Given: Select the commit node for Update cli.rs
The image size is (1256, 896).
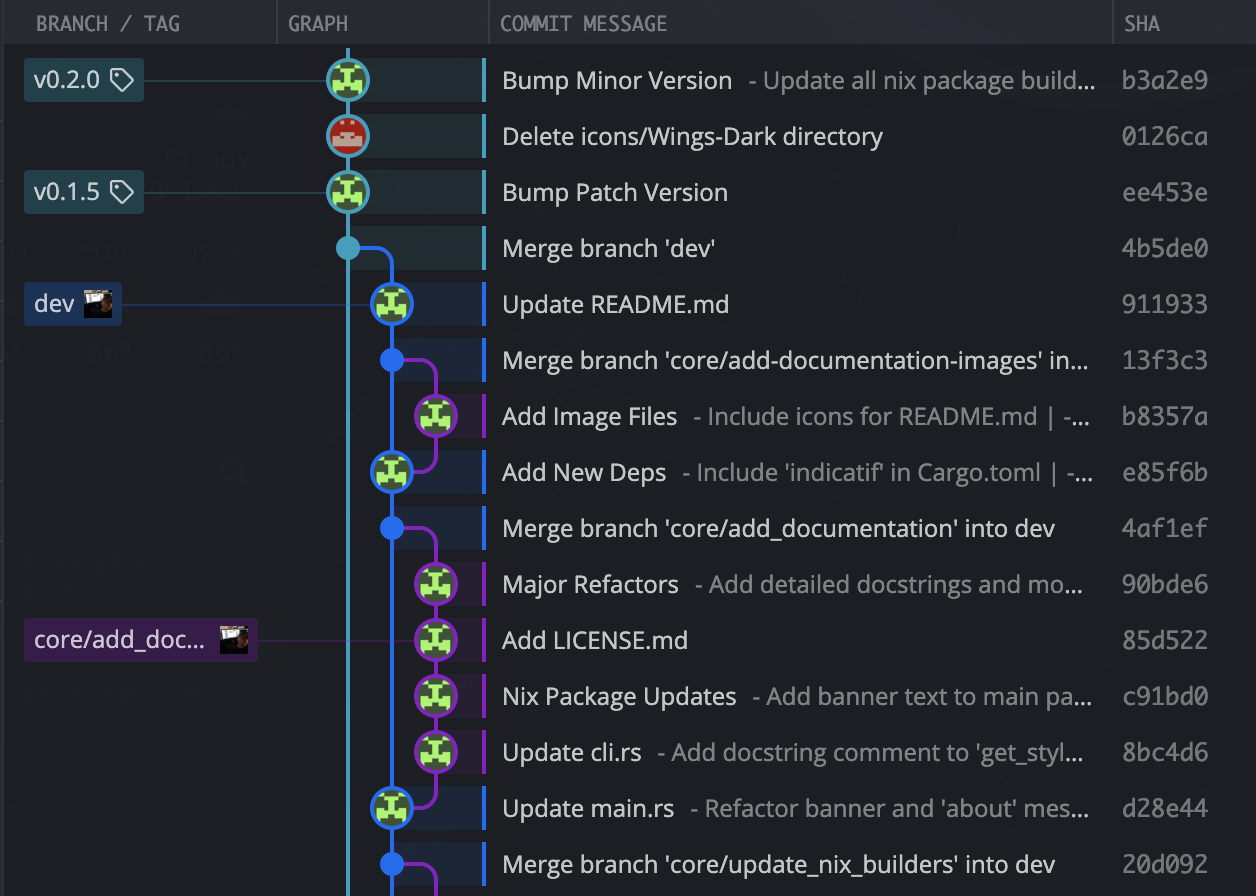Looking at the screenshot, I should [436, 751].
